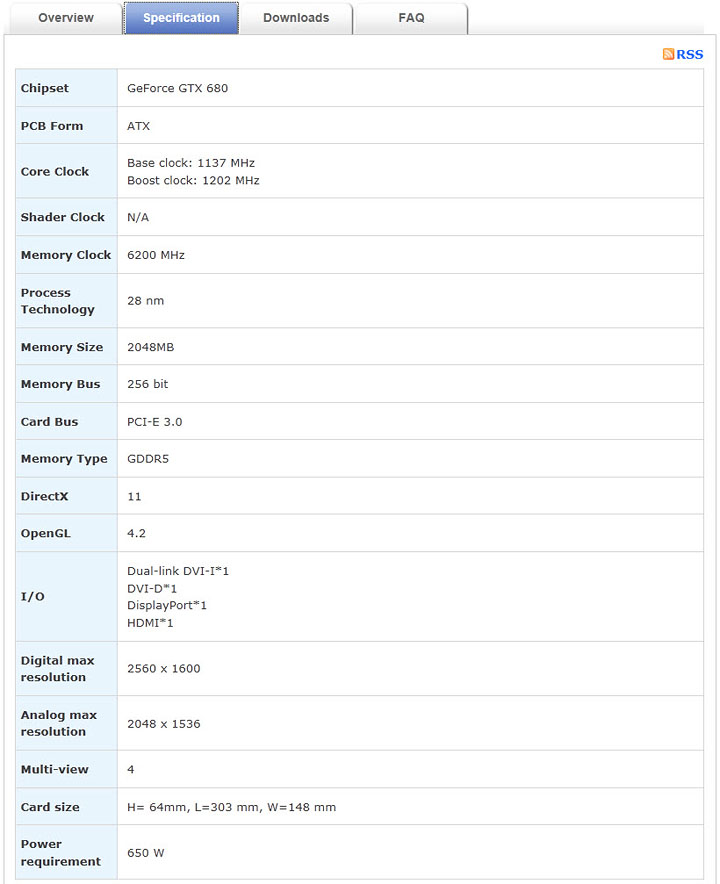Click the Multi-view row label
This screenshot has width=720, height=884.
[x=54, y=769]
